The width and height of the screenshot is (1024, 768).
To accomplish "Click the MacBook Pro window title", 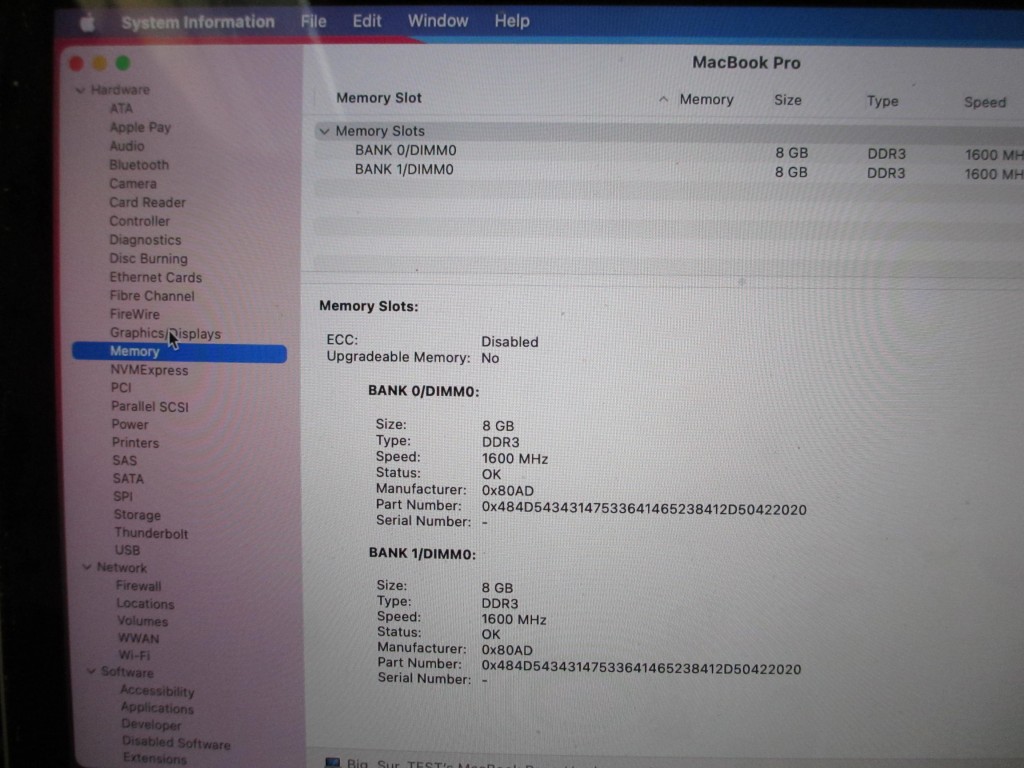I will [x=746, y=63].
